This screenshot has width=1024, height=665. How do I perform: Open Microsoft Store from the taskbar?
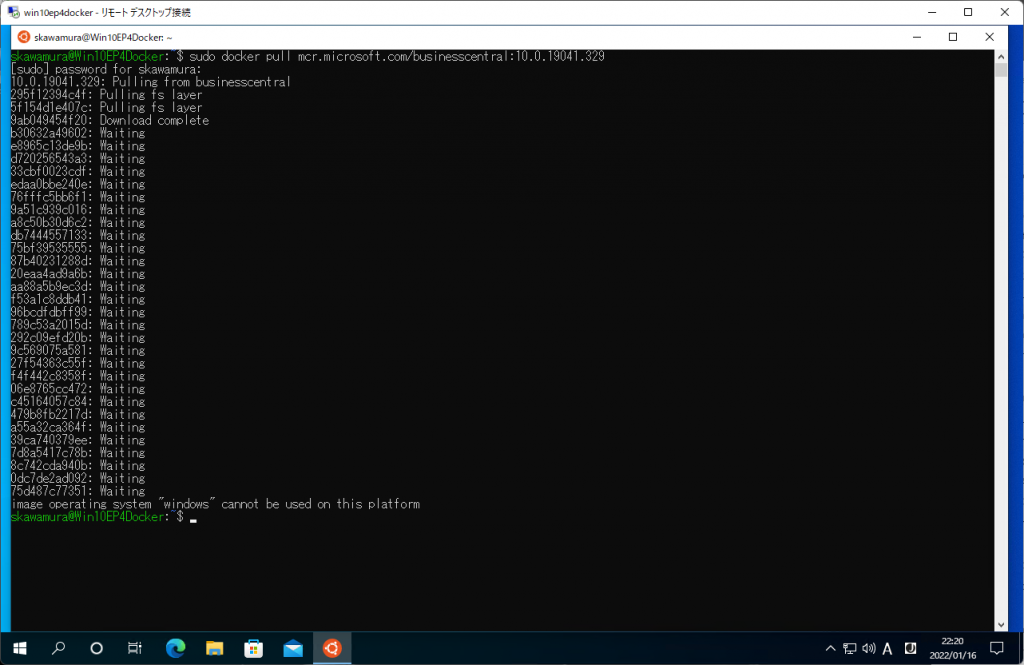253,648
